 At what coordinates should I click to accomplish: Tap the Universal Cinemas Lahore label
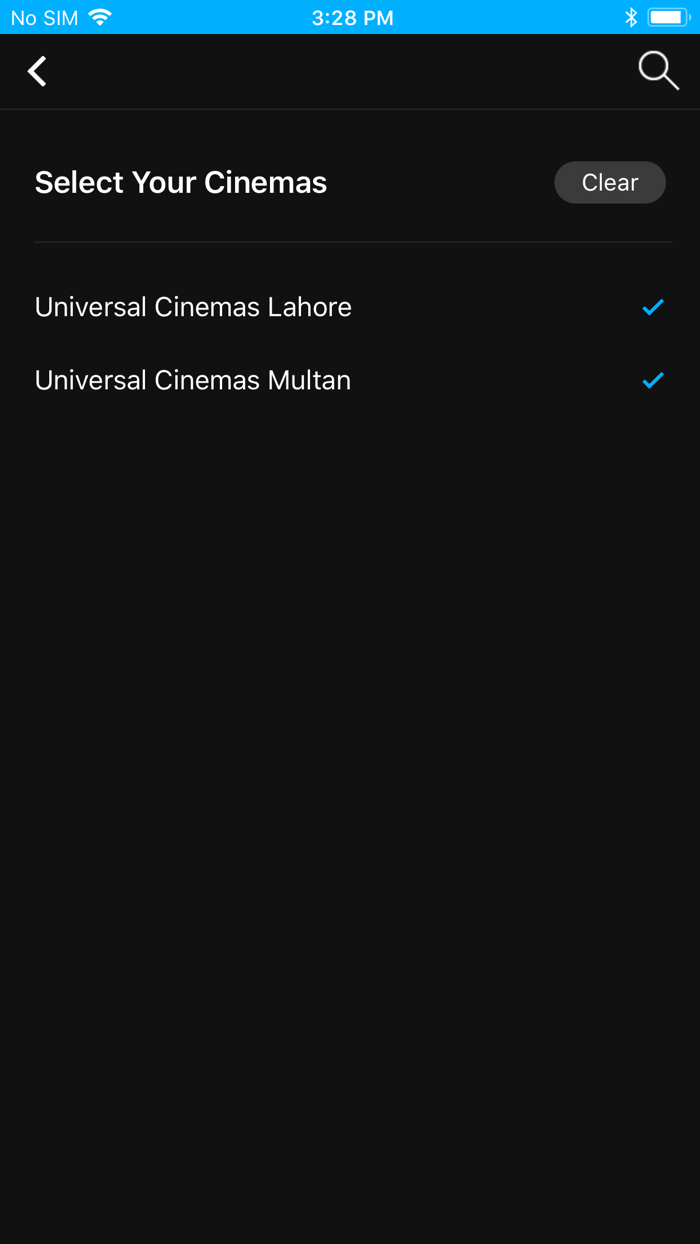pos(193,307)
